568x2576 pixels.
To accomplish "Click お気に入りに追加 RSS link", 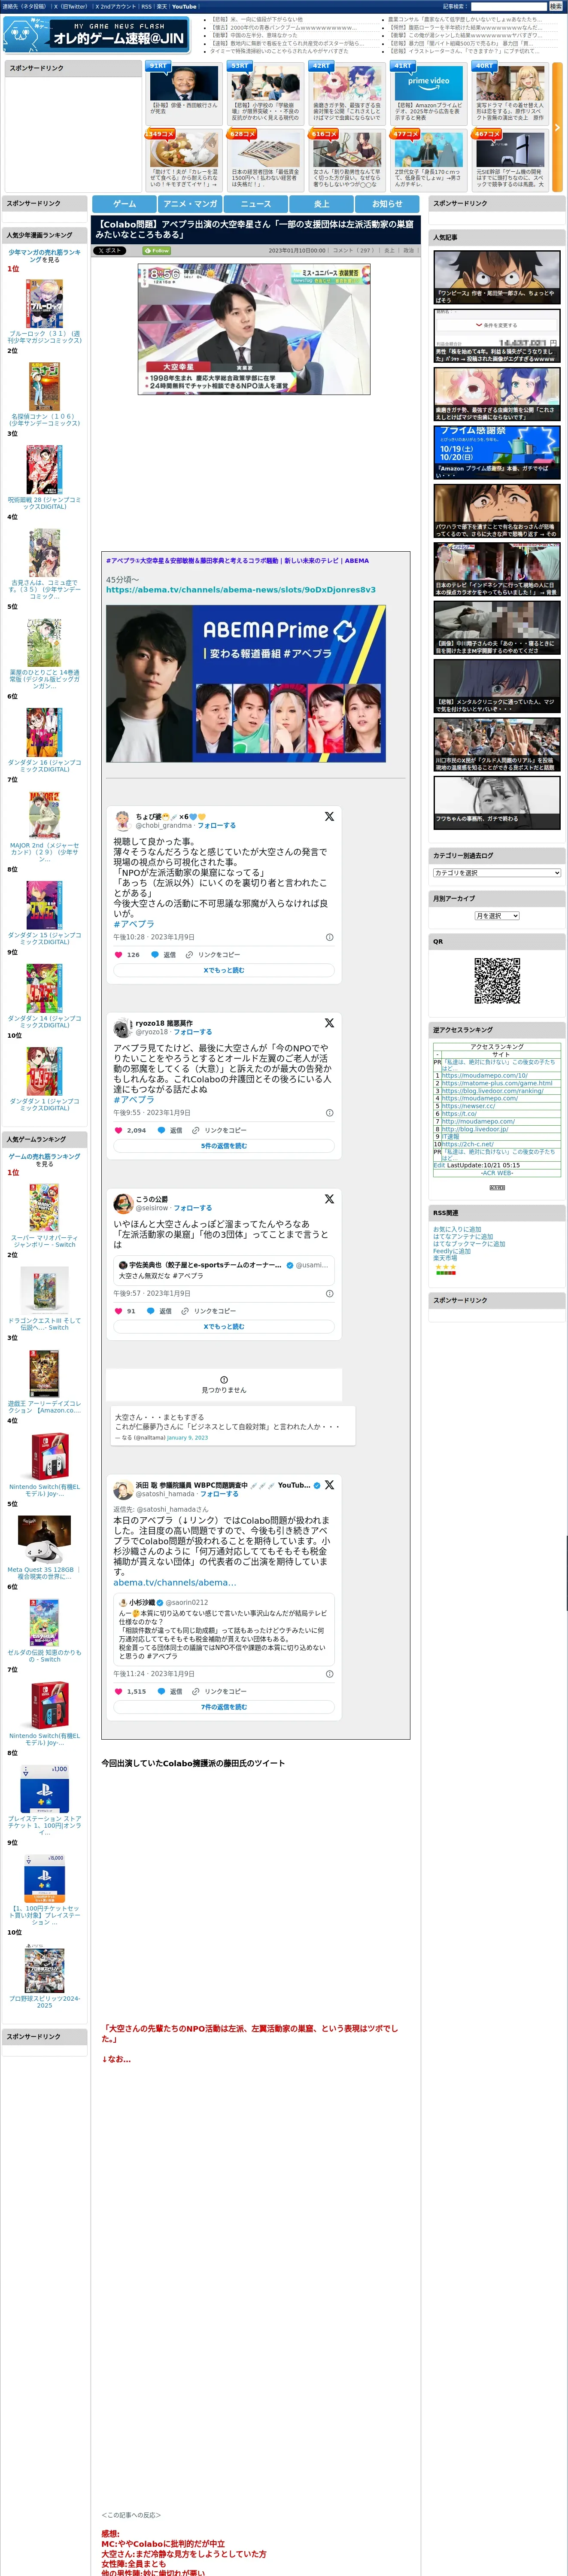I will 456,1230.
